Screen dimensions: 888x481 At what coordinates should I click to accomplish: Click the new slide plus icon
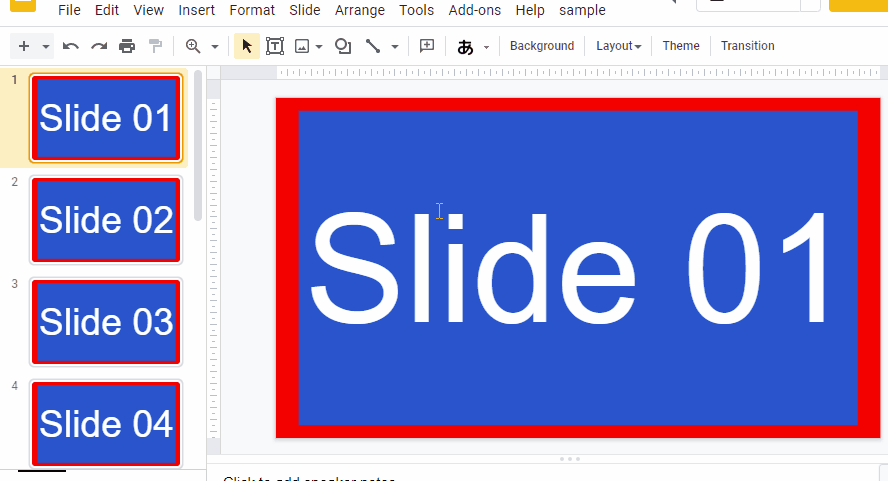tap(24, 46)
